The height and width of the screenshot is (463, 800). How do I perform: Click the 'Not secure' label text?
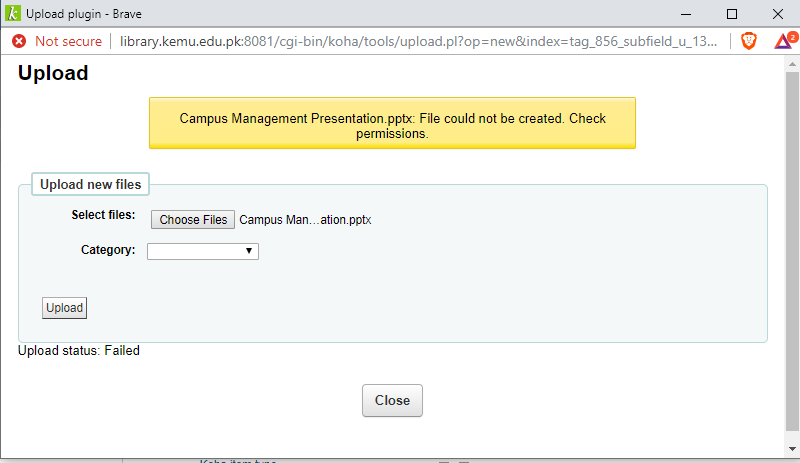point(68,41)
